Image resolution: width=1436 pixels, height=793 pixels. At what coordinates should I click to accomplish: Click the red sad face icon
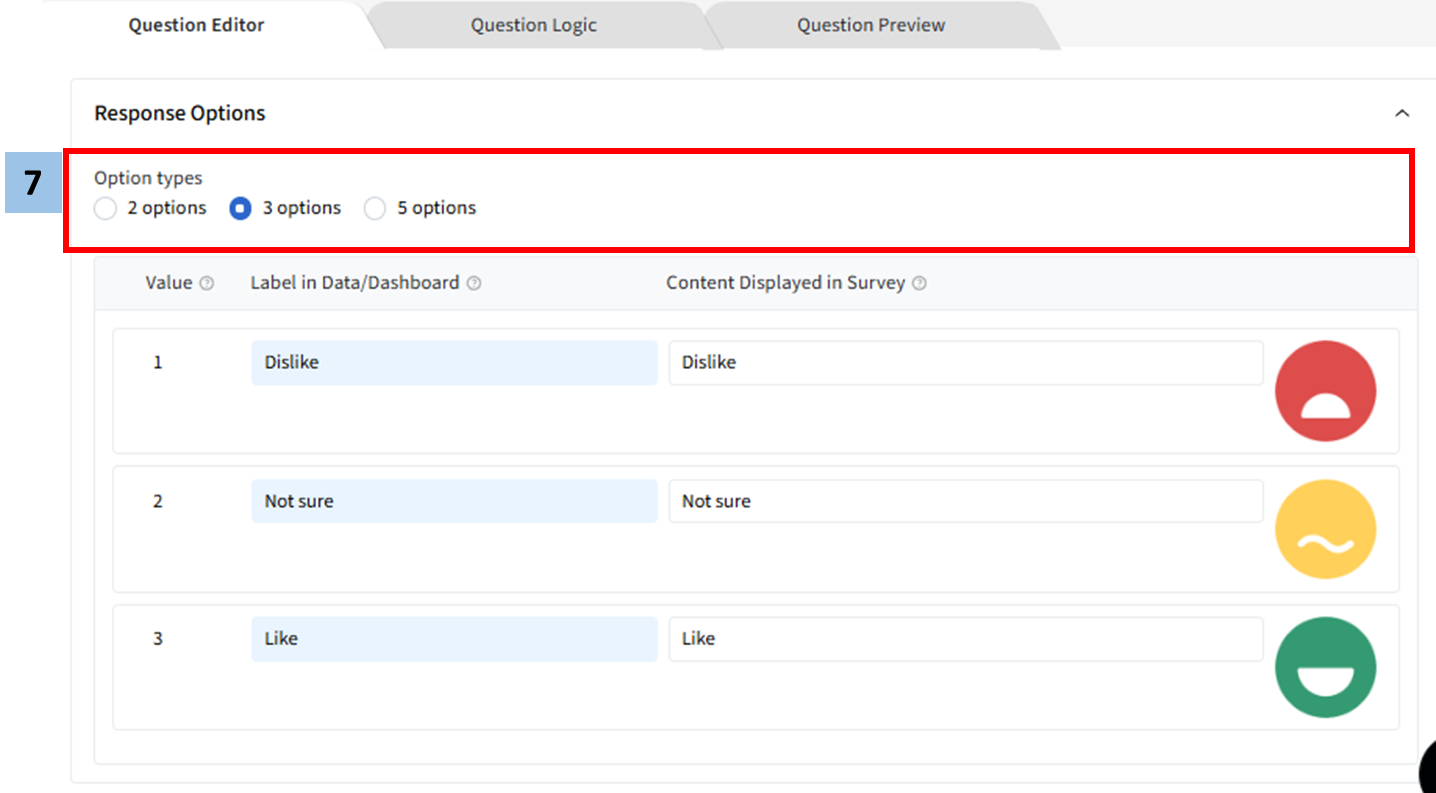click(1325, 391)
